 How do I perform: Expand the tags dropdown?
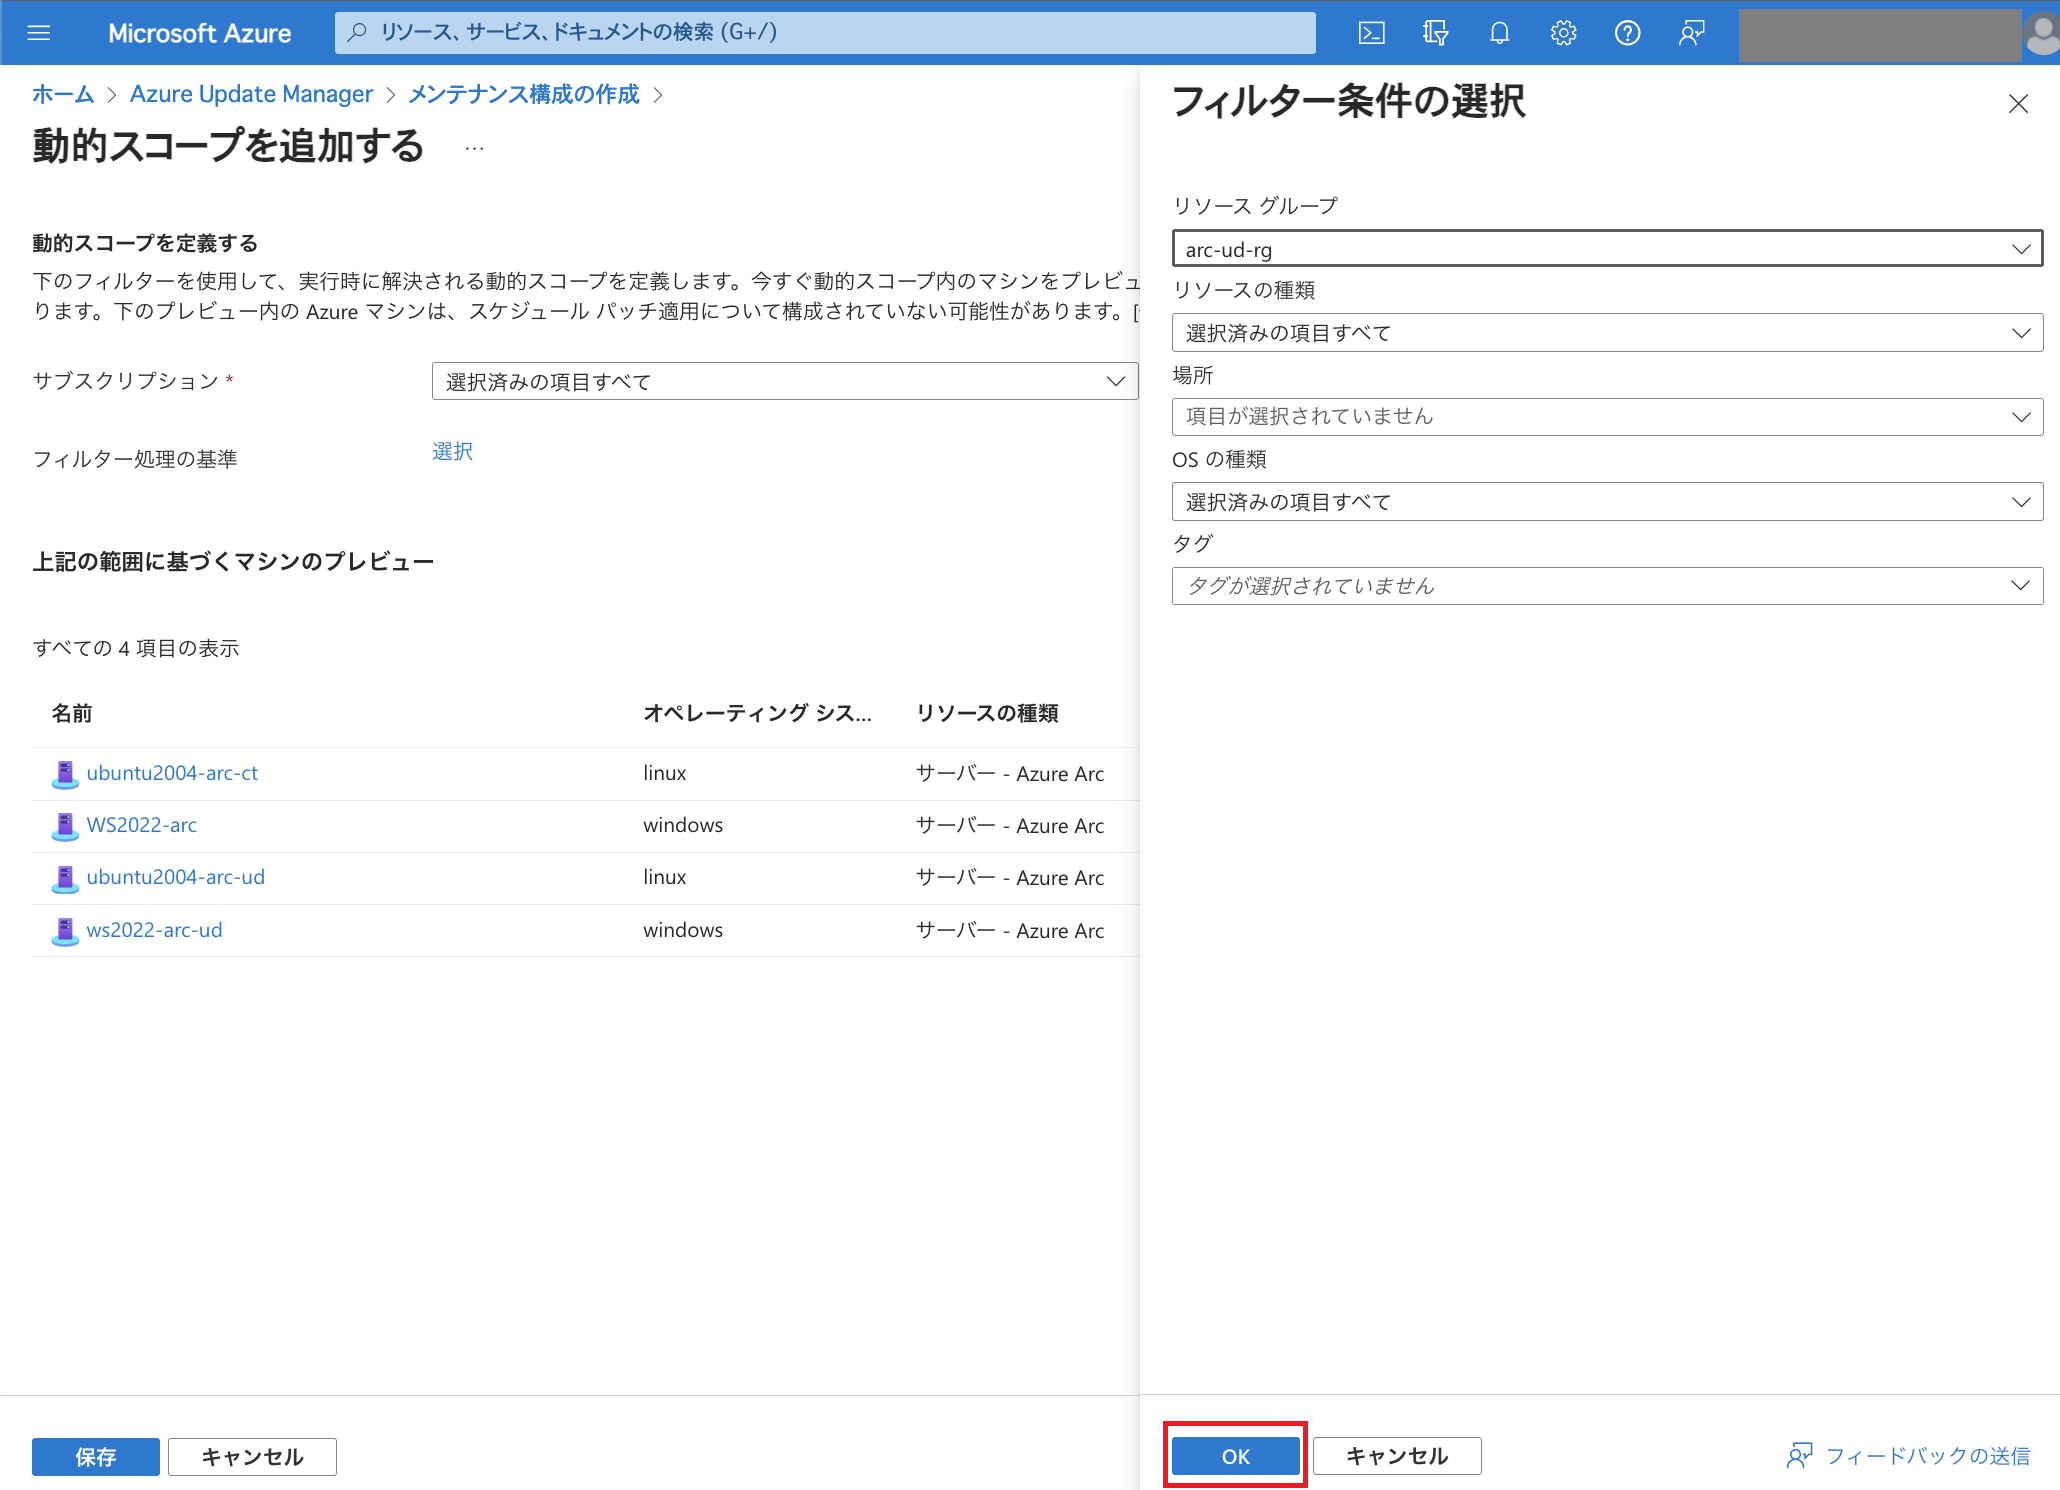[1607, 586]
